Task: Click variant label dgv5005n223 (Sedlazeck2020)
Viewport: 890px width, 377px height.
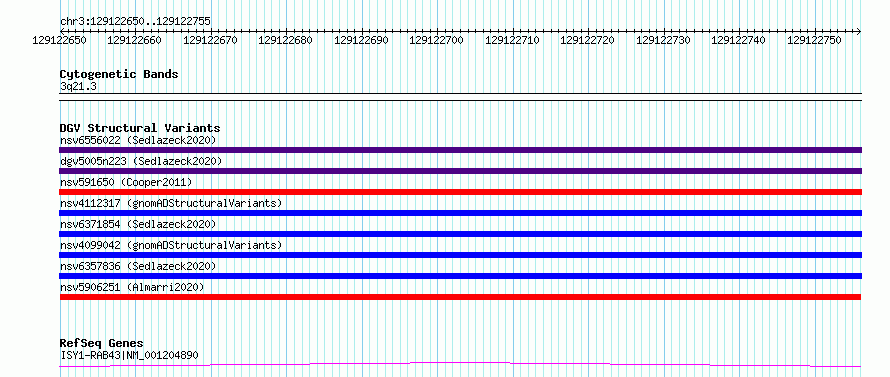Action: [x=141, y=161]
